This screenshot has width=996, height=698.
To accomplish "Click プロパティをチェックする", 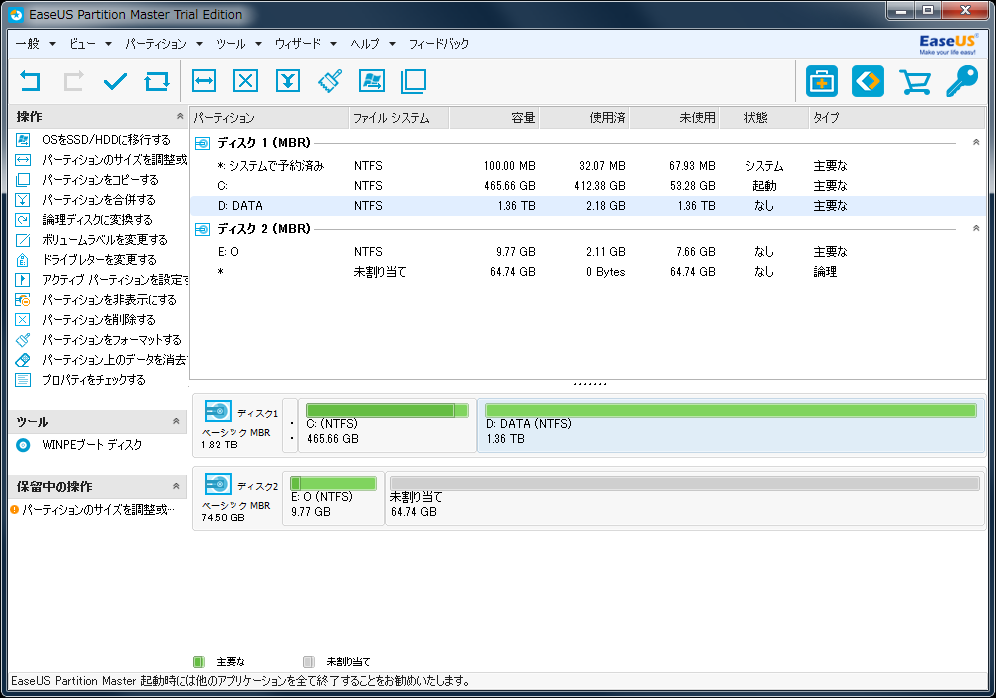I will click(x=94, y=380).
